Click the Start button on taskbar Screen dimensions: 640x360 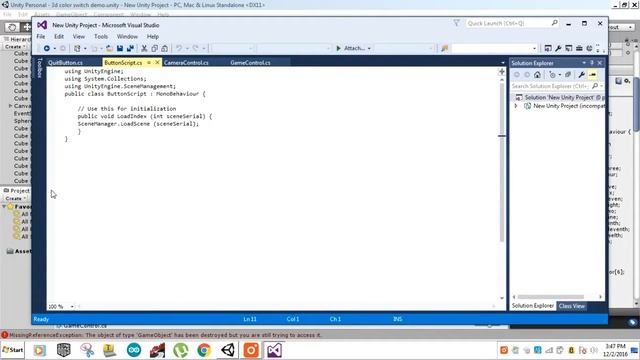tap(13, 350)
